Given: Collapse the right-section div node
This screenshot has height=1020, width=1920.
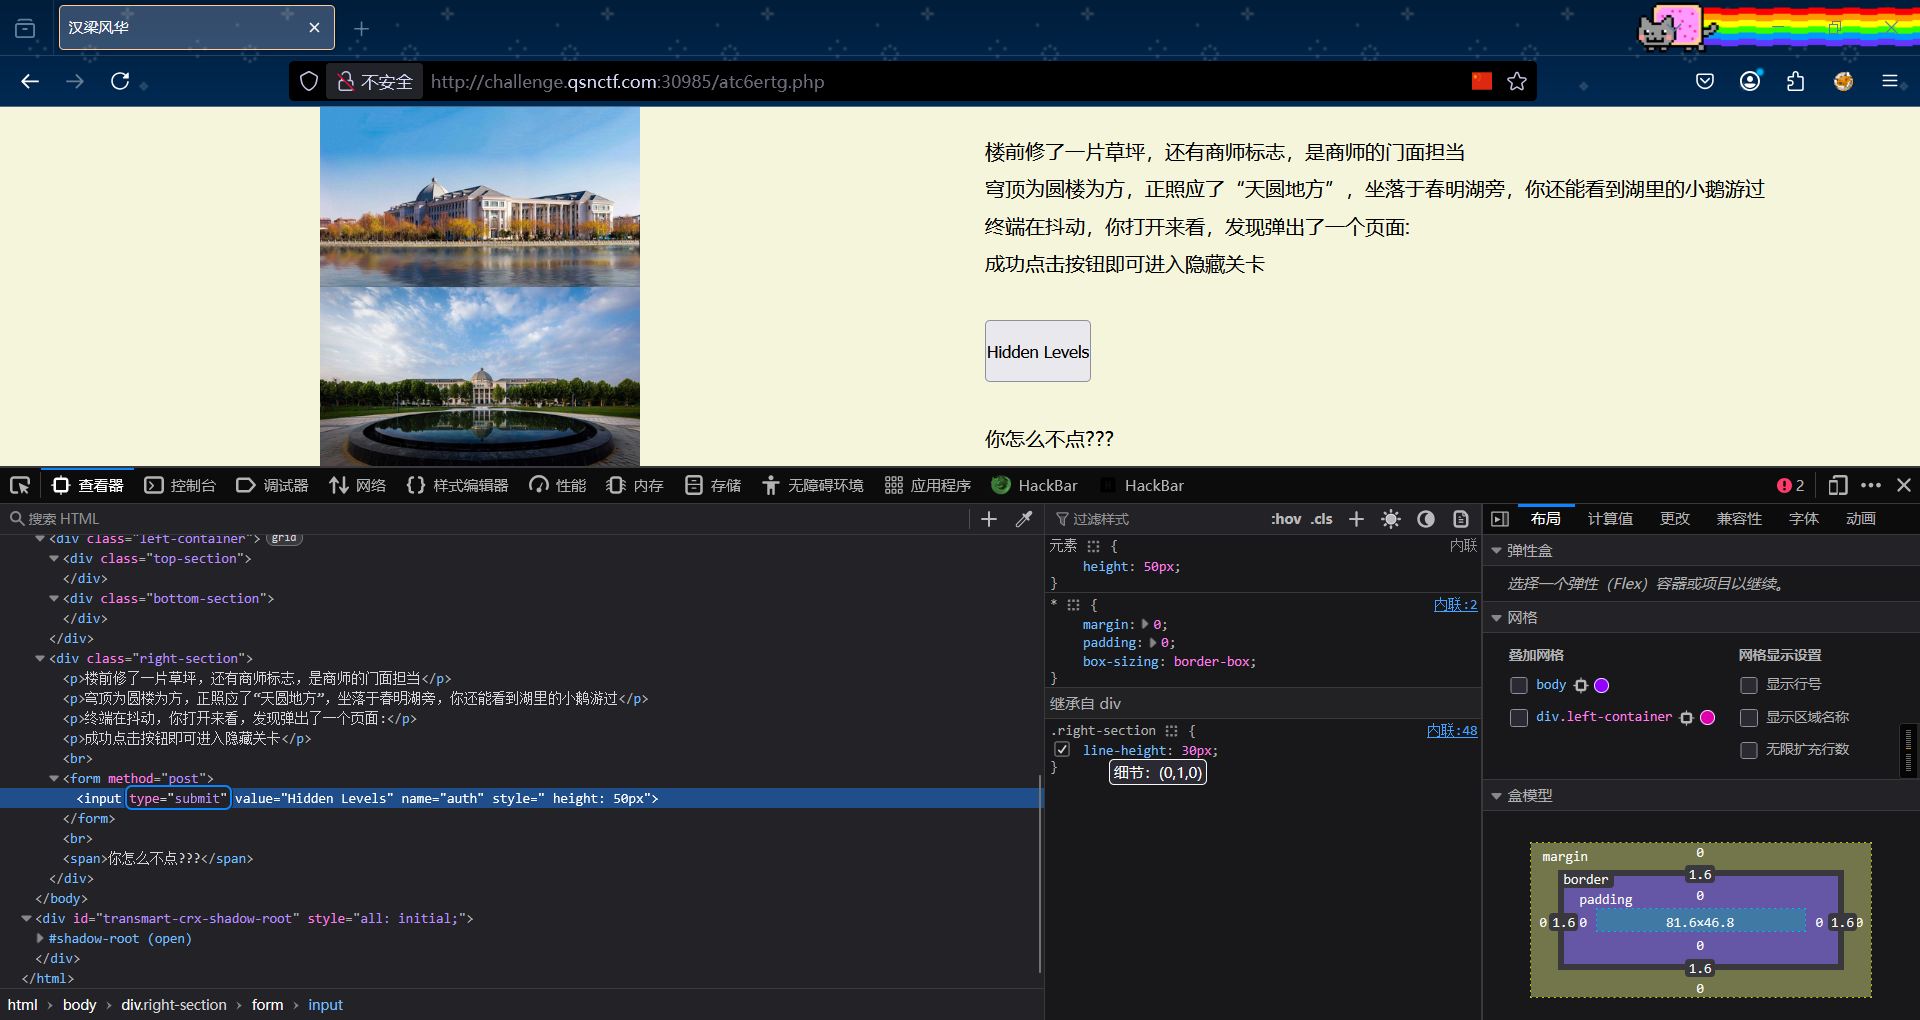Looking at the screenshot, I should coord(40,659).
